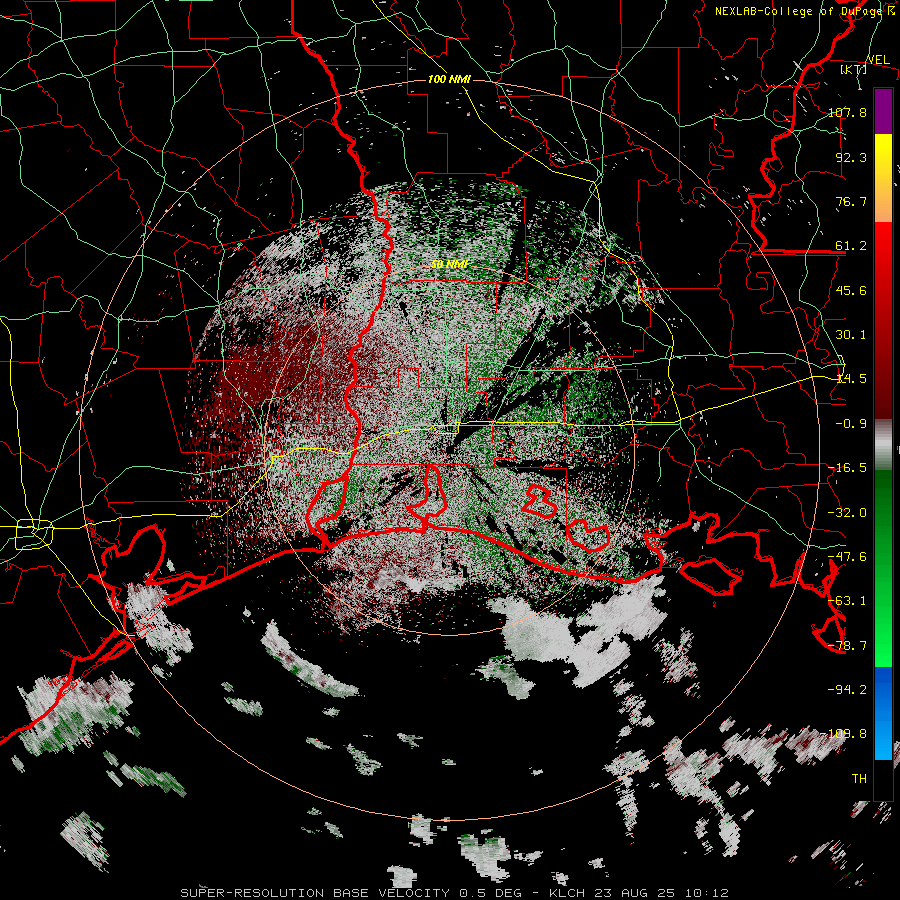Click the -16.5 velocity scale value
Viewport: 900px width, 900px height.
pyautogui.click(x=847, y=468)
